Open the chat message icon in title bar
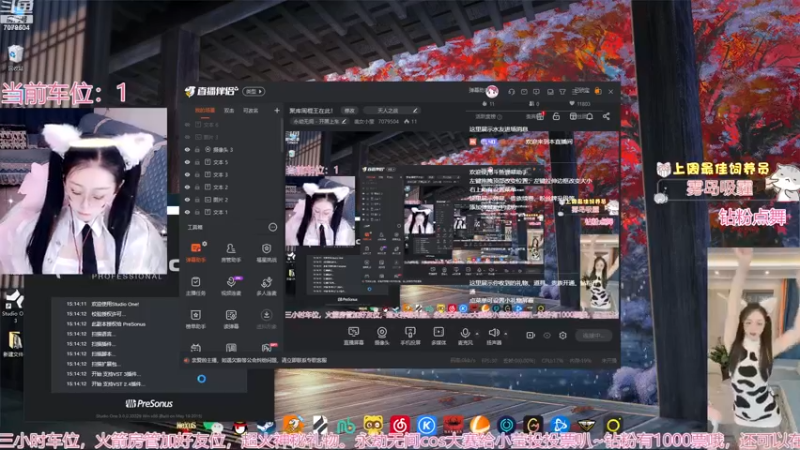800x450 pixels. 536,91
